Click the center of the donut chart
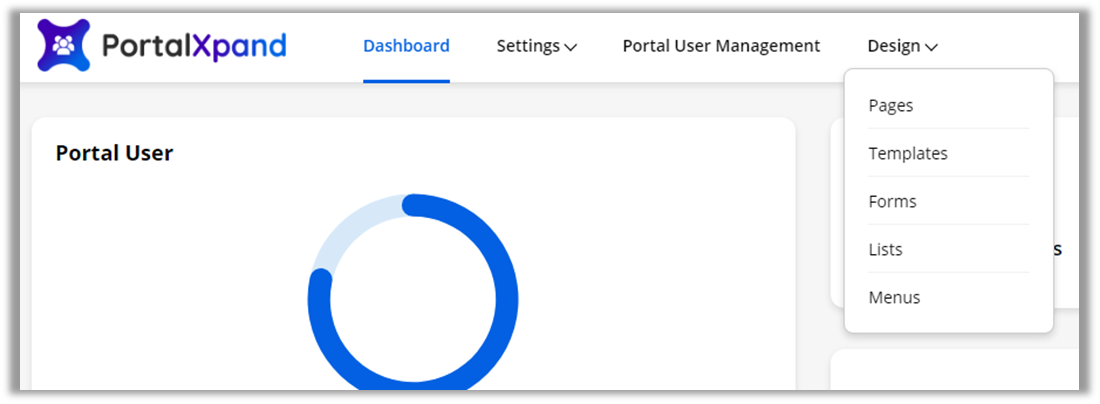Screen dimensions: 1100x404 (x=413, y=300)
